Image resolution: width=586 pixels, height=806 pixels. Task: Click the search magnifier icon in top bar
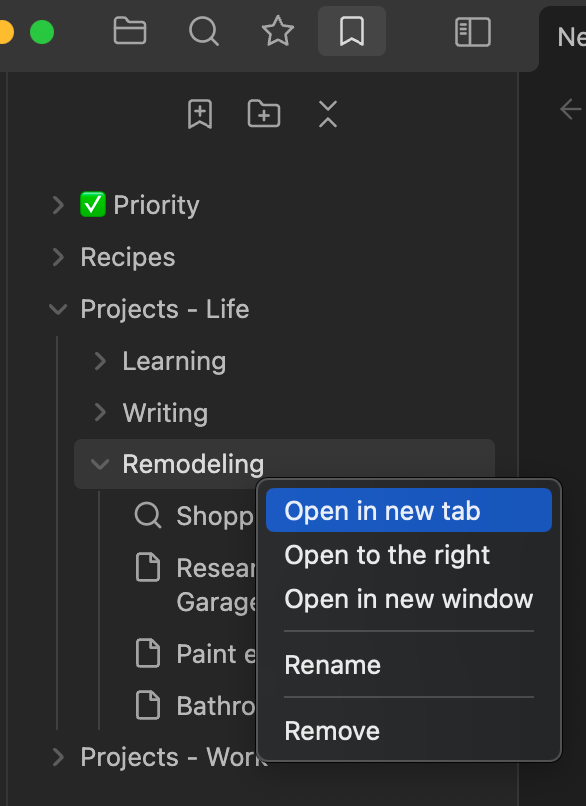point(204,31)
